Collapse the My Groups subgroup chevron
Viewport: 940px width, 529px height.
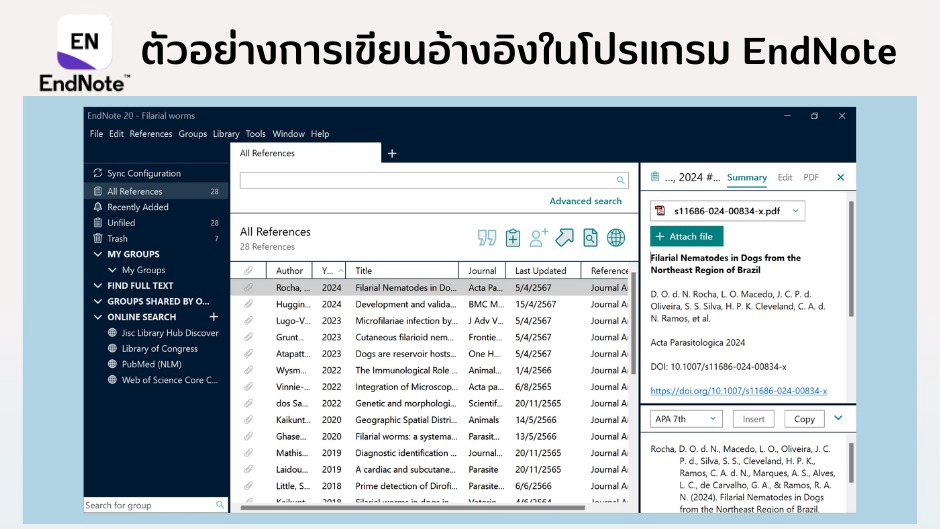pos(112,270)
